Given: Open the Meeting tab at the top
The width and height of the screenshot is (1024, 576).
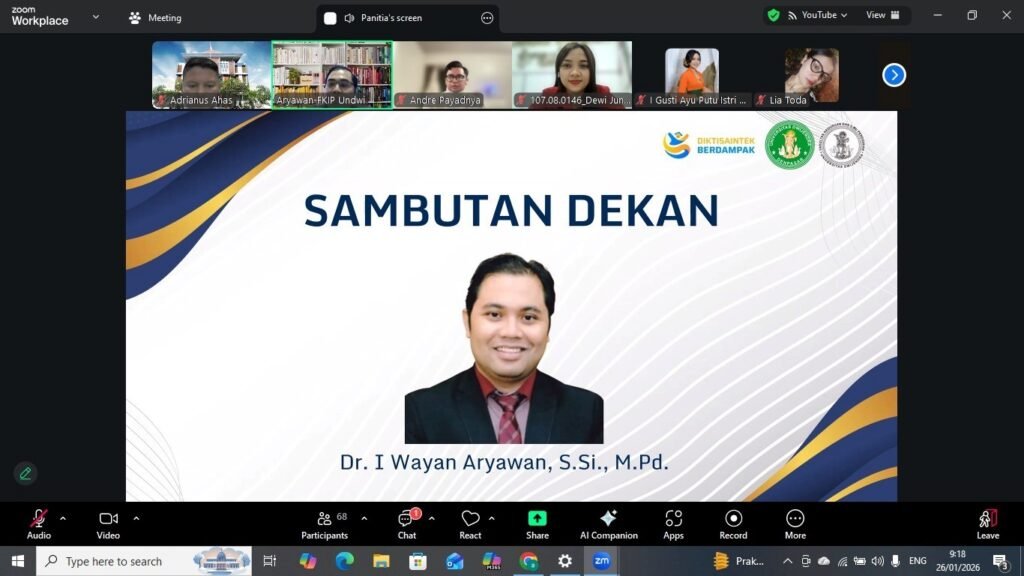Looking at the screenshot, I should (x=155, y=18).
